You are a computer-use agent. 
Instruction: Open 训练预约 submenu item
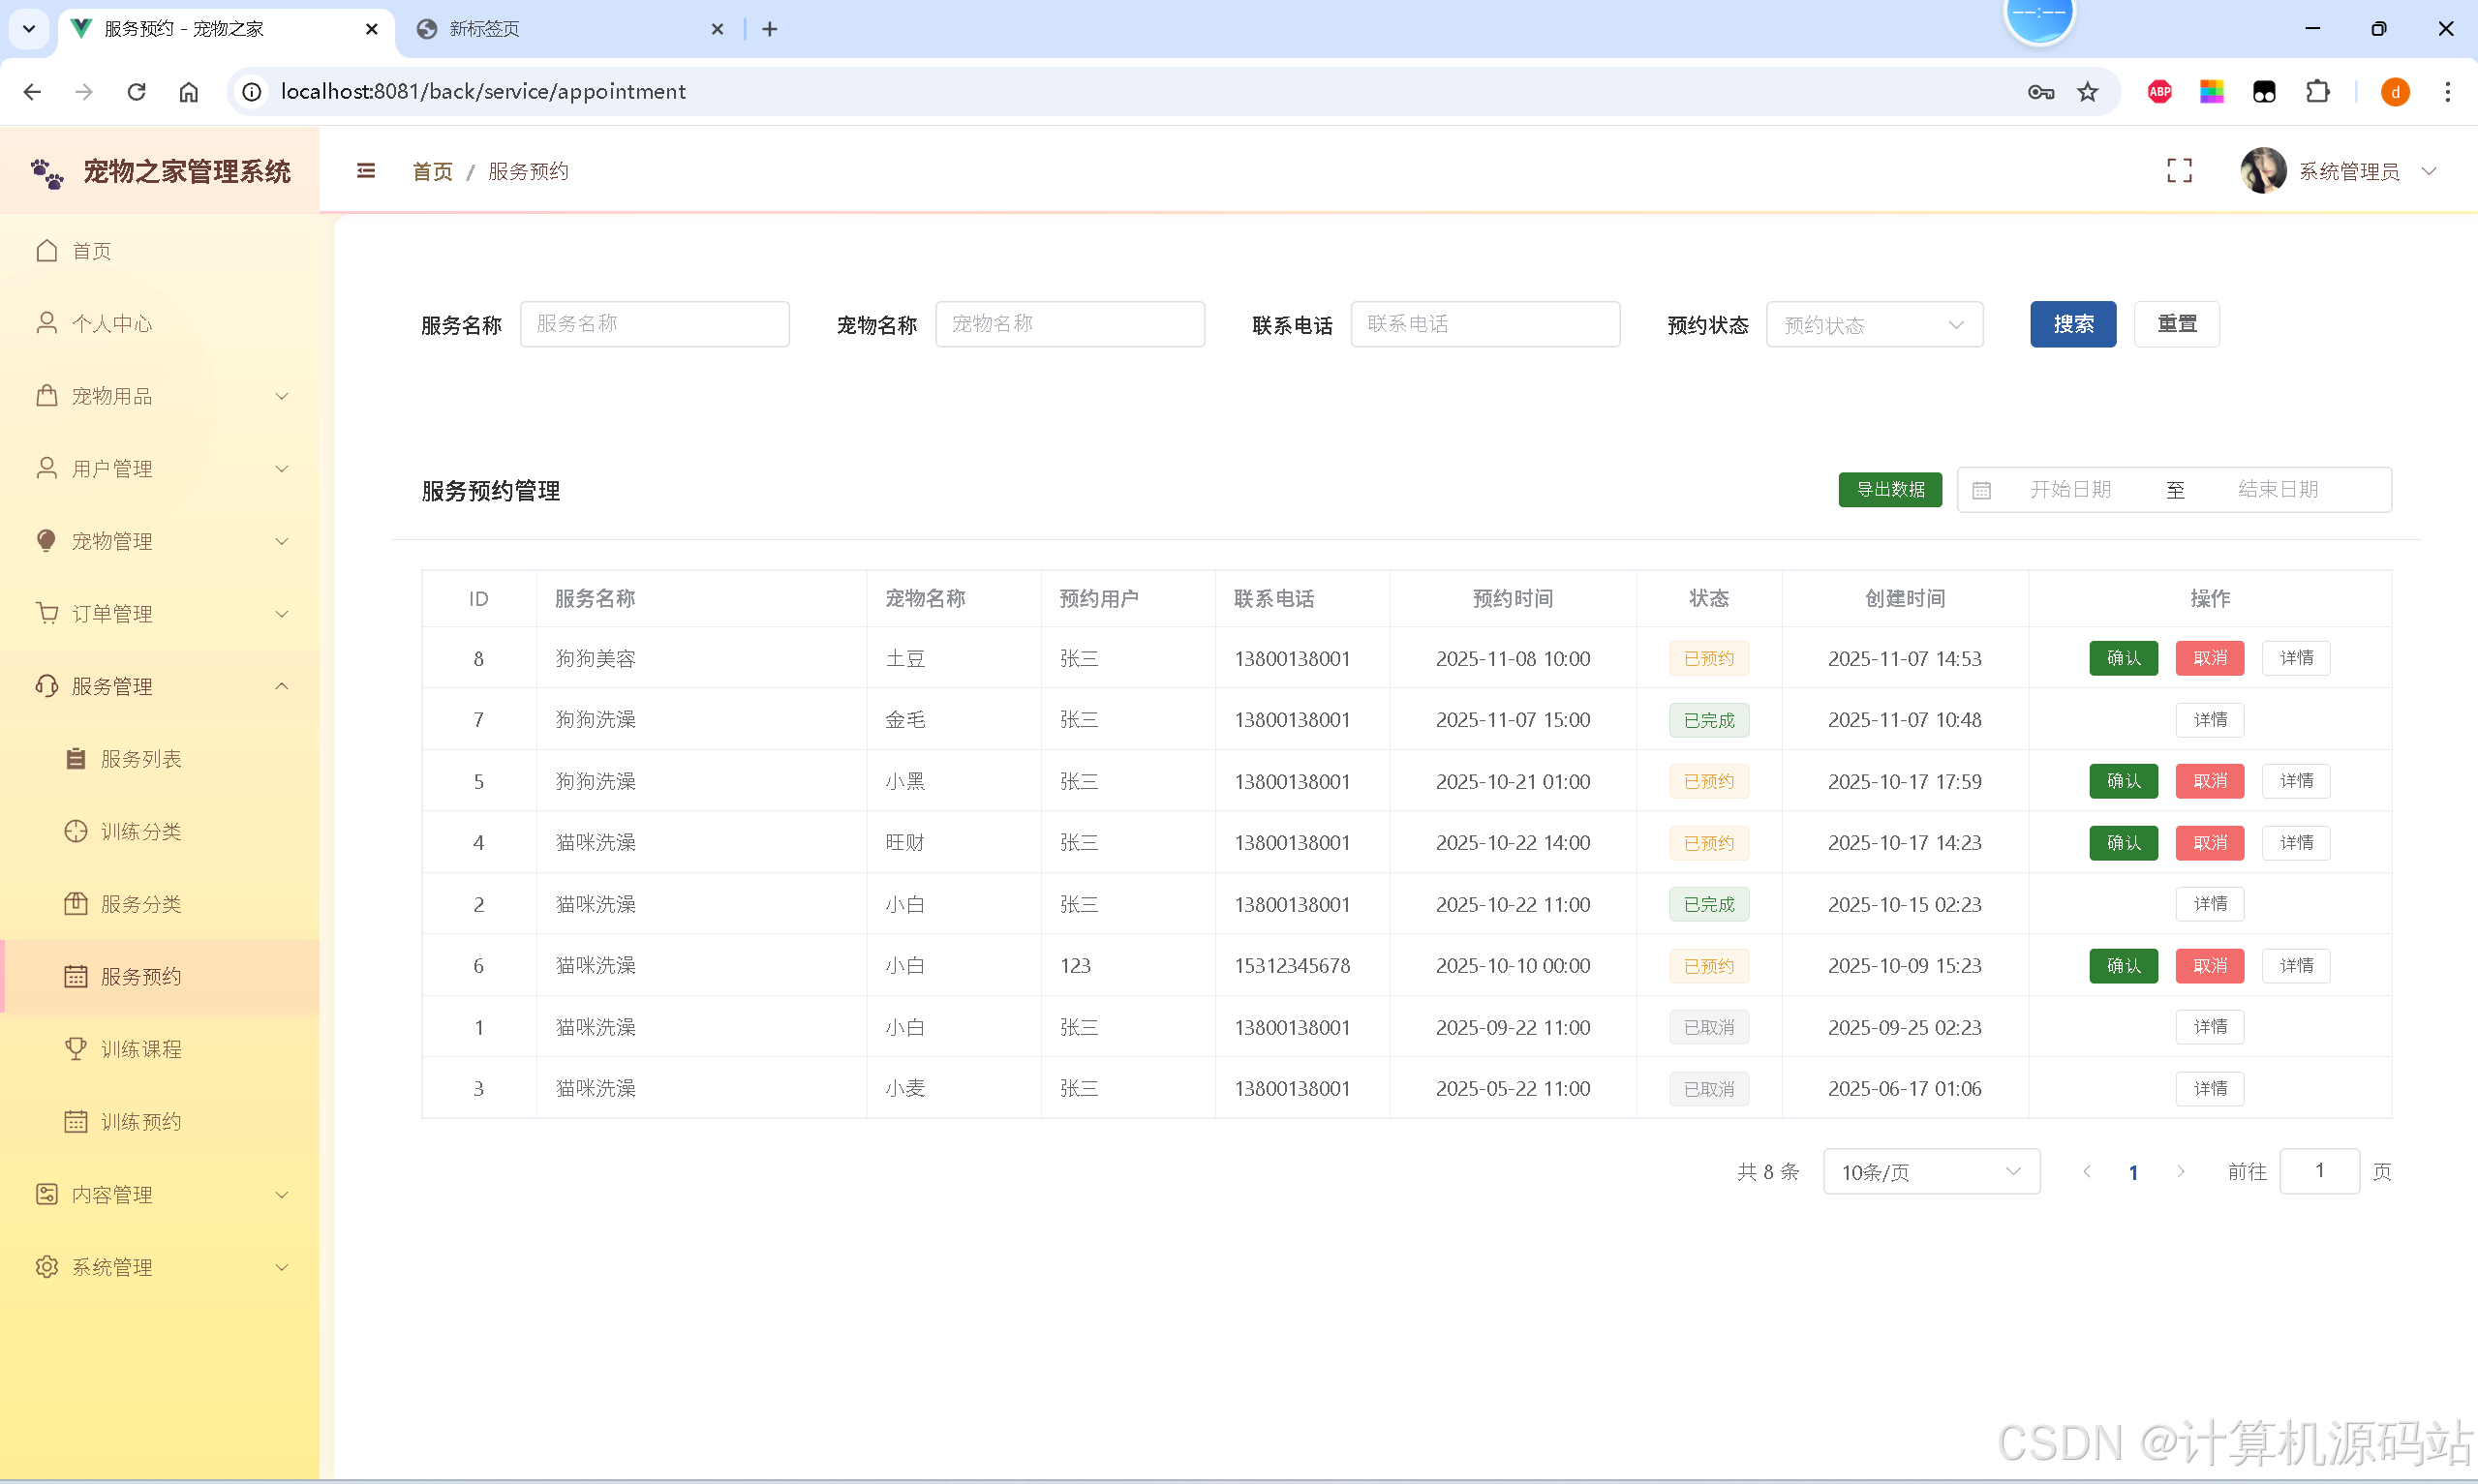point(160,1121)
